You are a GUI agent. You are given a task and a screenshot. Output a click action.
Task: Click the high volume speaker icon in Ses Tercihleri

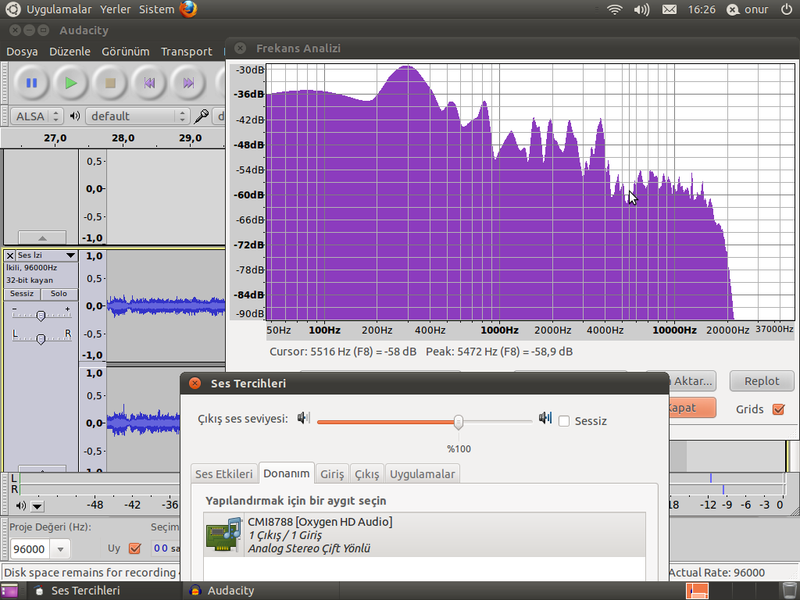click(x=545, y=418)
